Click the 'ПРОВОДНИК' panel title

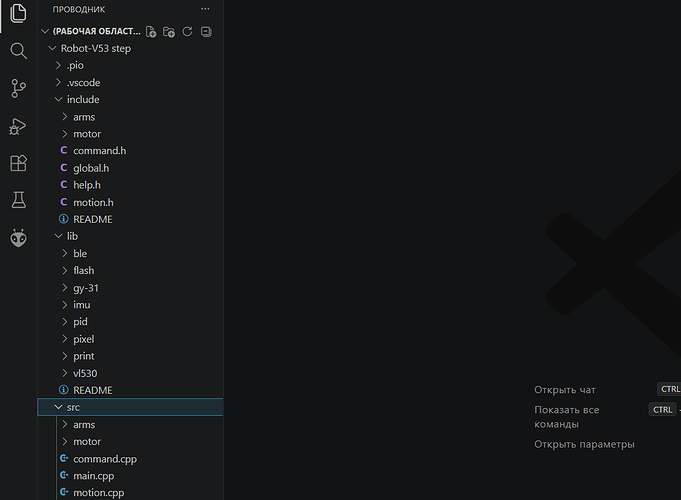pos(79,9)
